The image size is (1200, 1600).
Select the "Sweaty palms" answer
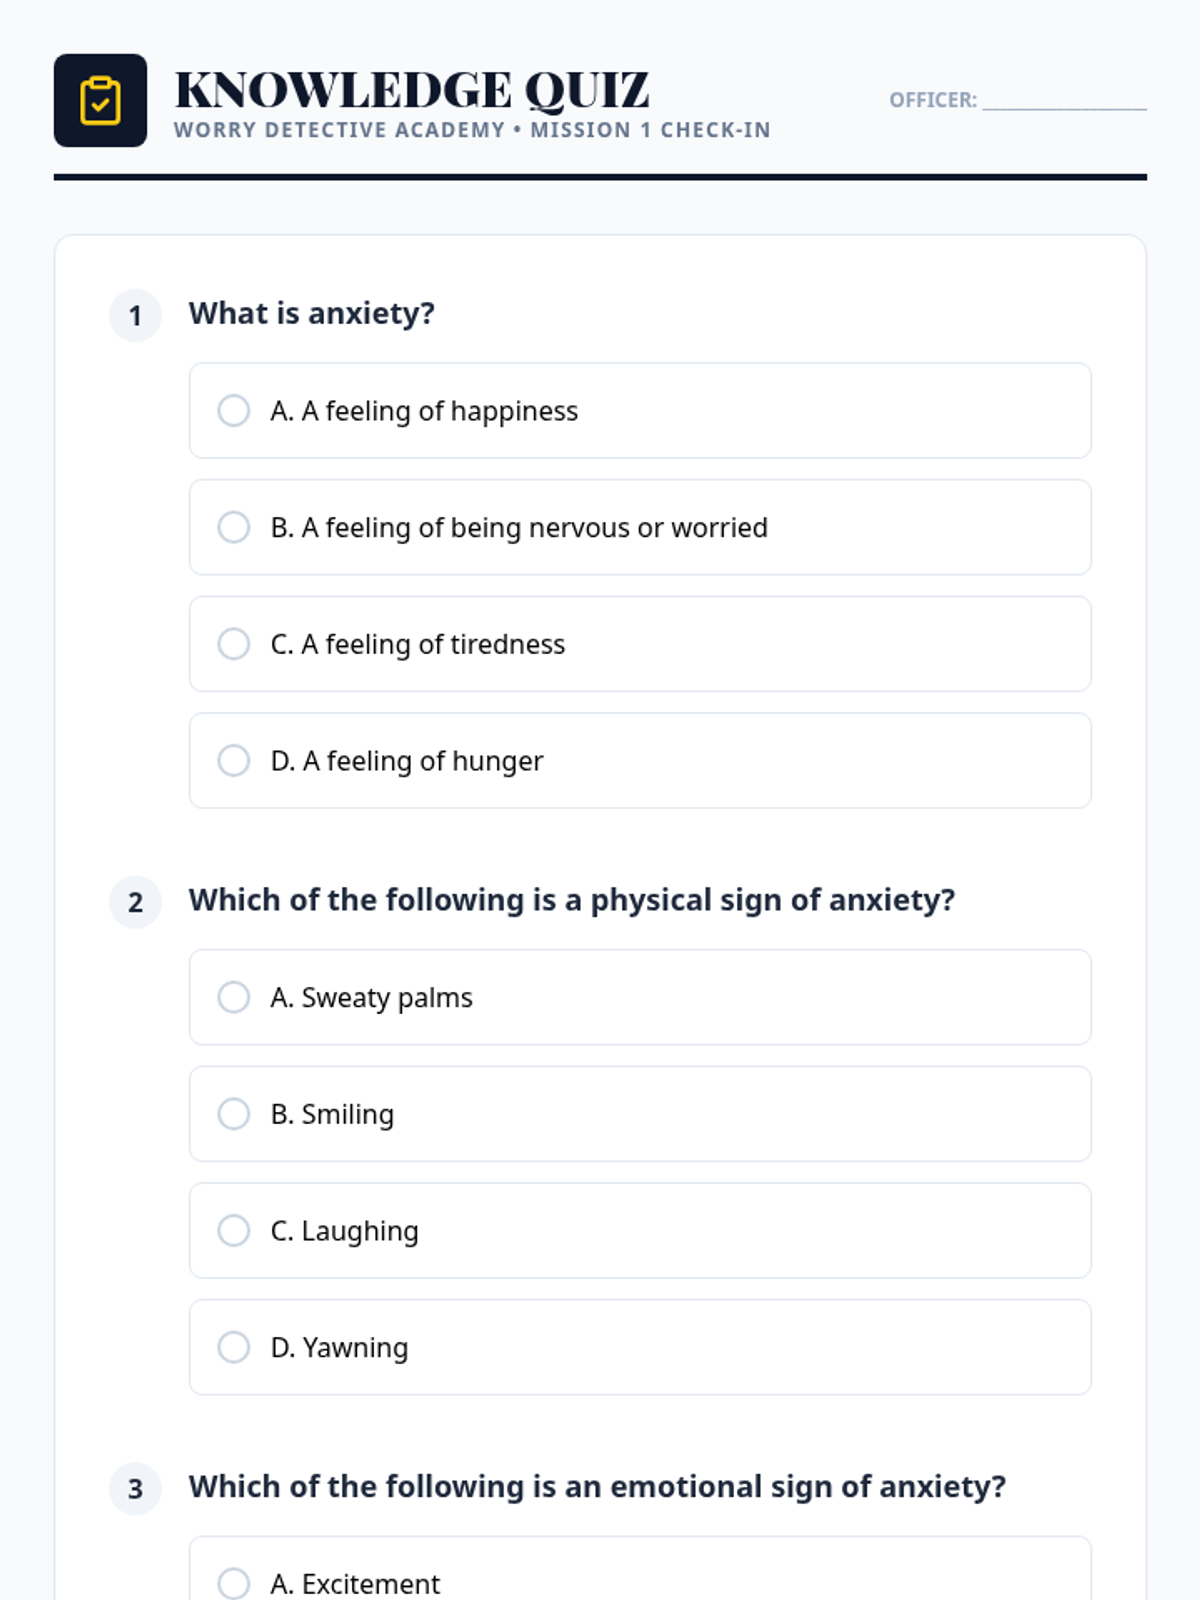[234, 998]
